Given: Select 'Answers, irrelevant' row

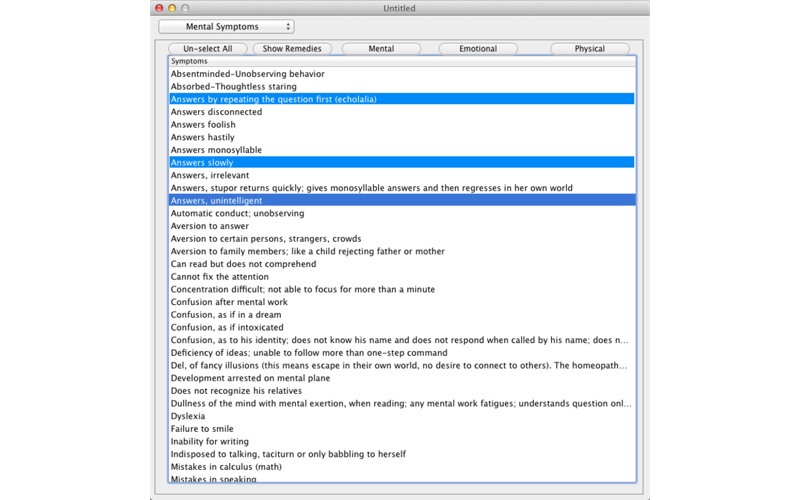Looking at the screenshot, I should click(x=402, y=175).
